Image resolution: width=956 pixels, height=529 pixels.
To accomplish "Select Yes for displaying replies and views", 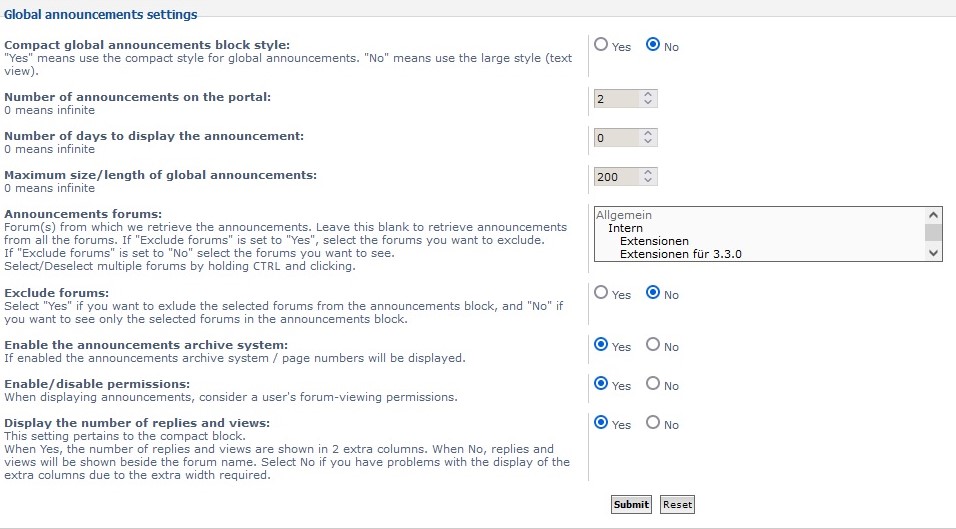I will click(601, 423).
